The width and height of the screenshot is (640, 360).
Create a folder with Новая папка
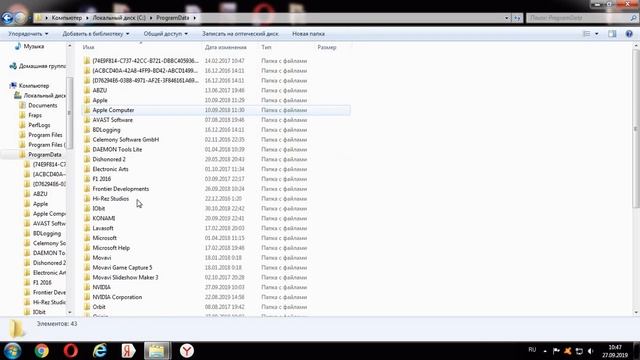pyautogui.click(x=308, y=34)
